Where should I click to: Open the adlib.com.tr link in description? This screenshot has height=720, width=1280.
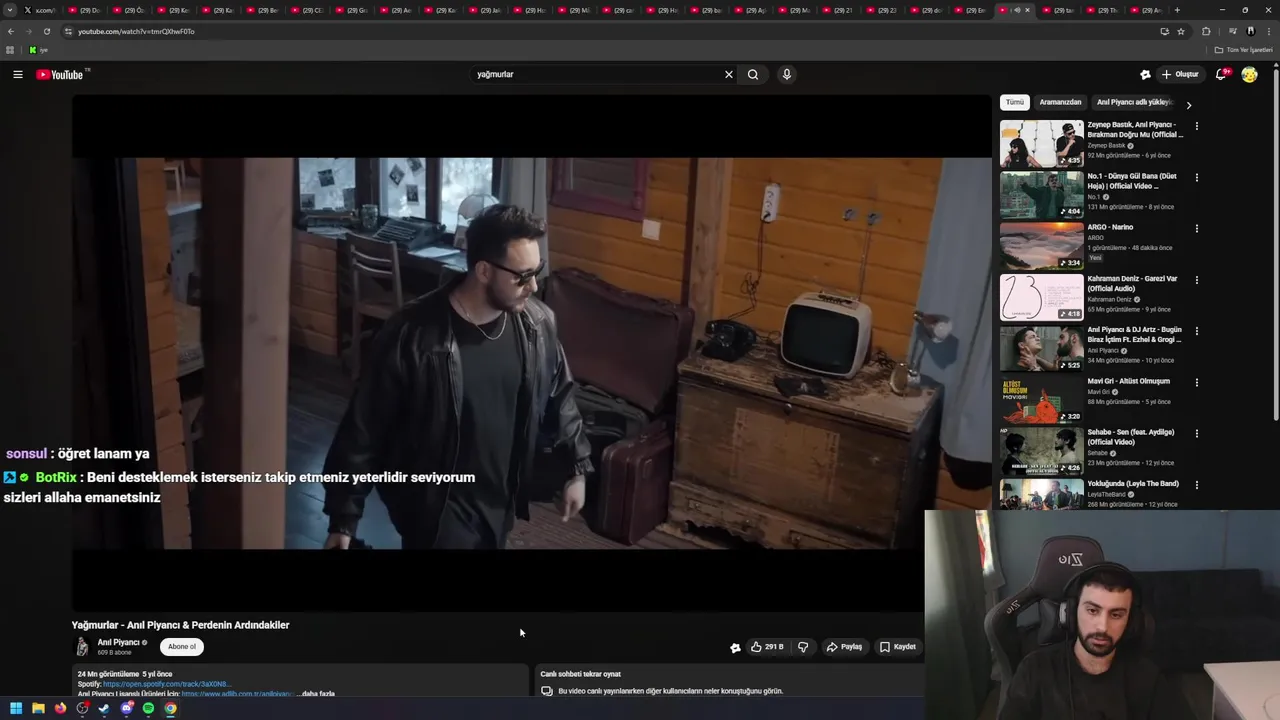[x=237, y=693]
